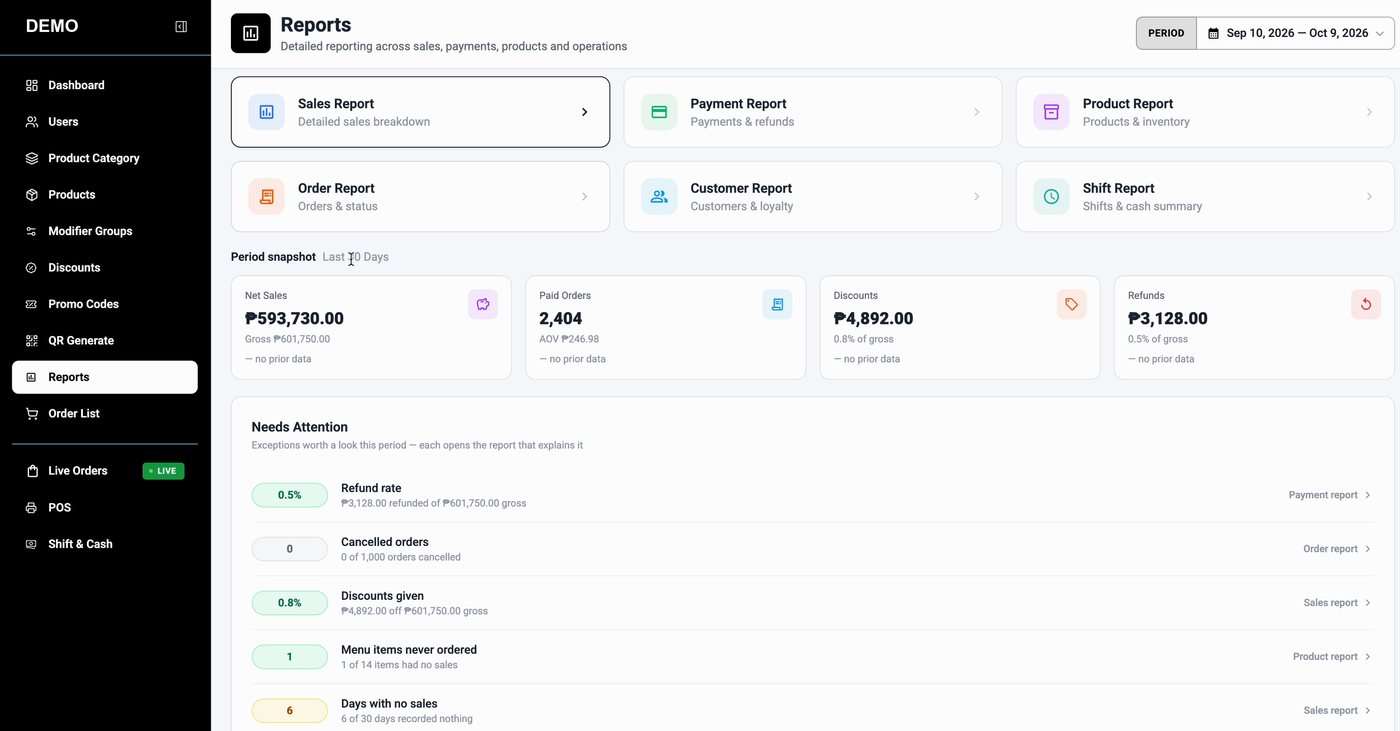Open Product Category in the sidebar
The width and height of the screenshot is (1400, 731).
[105, 158]
